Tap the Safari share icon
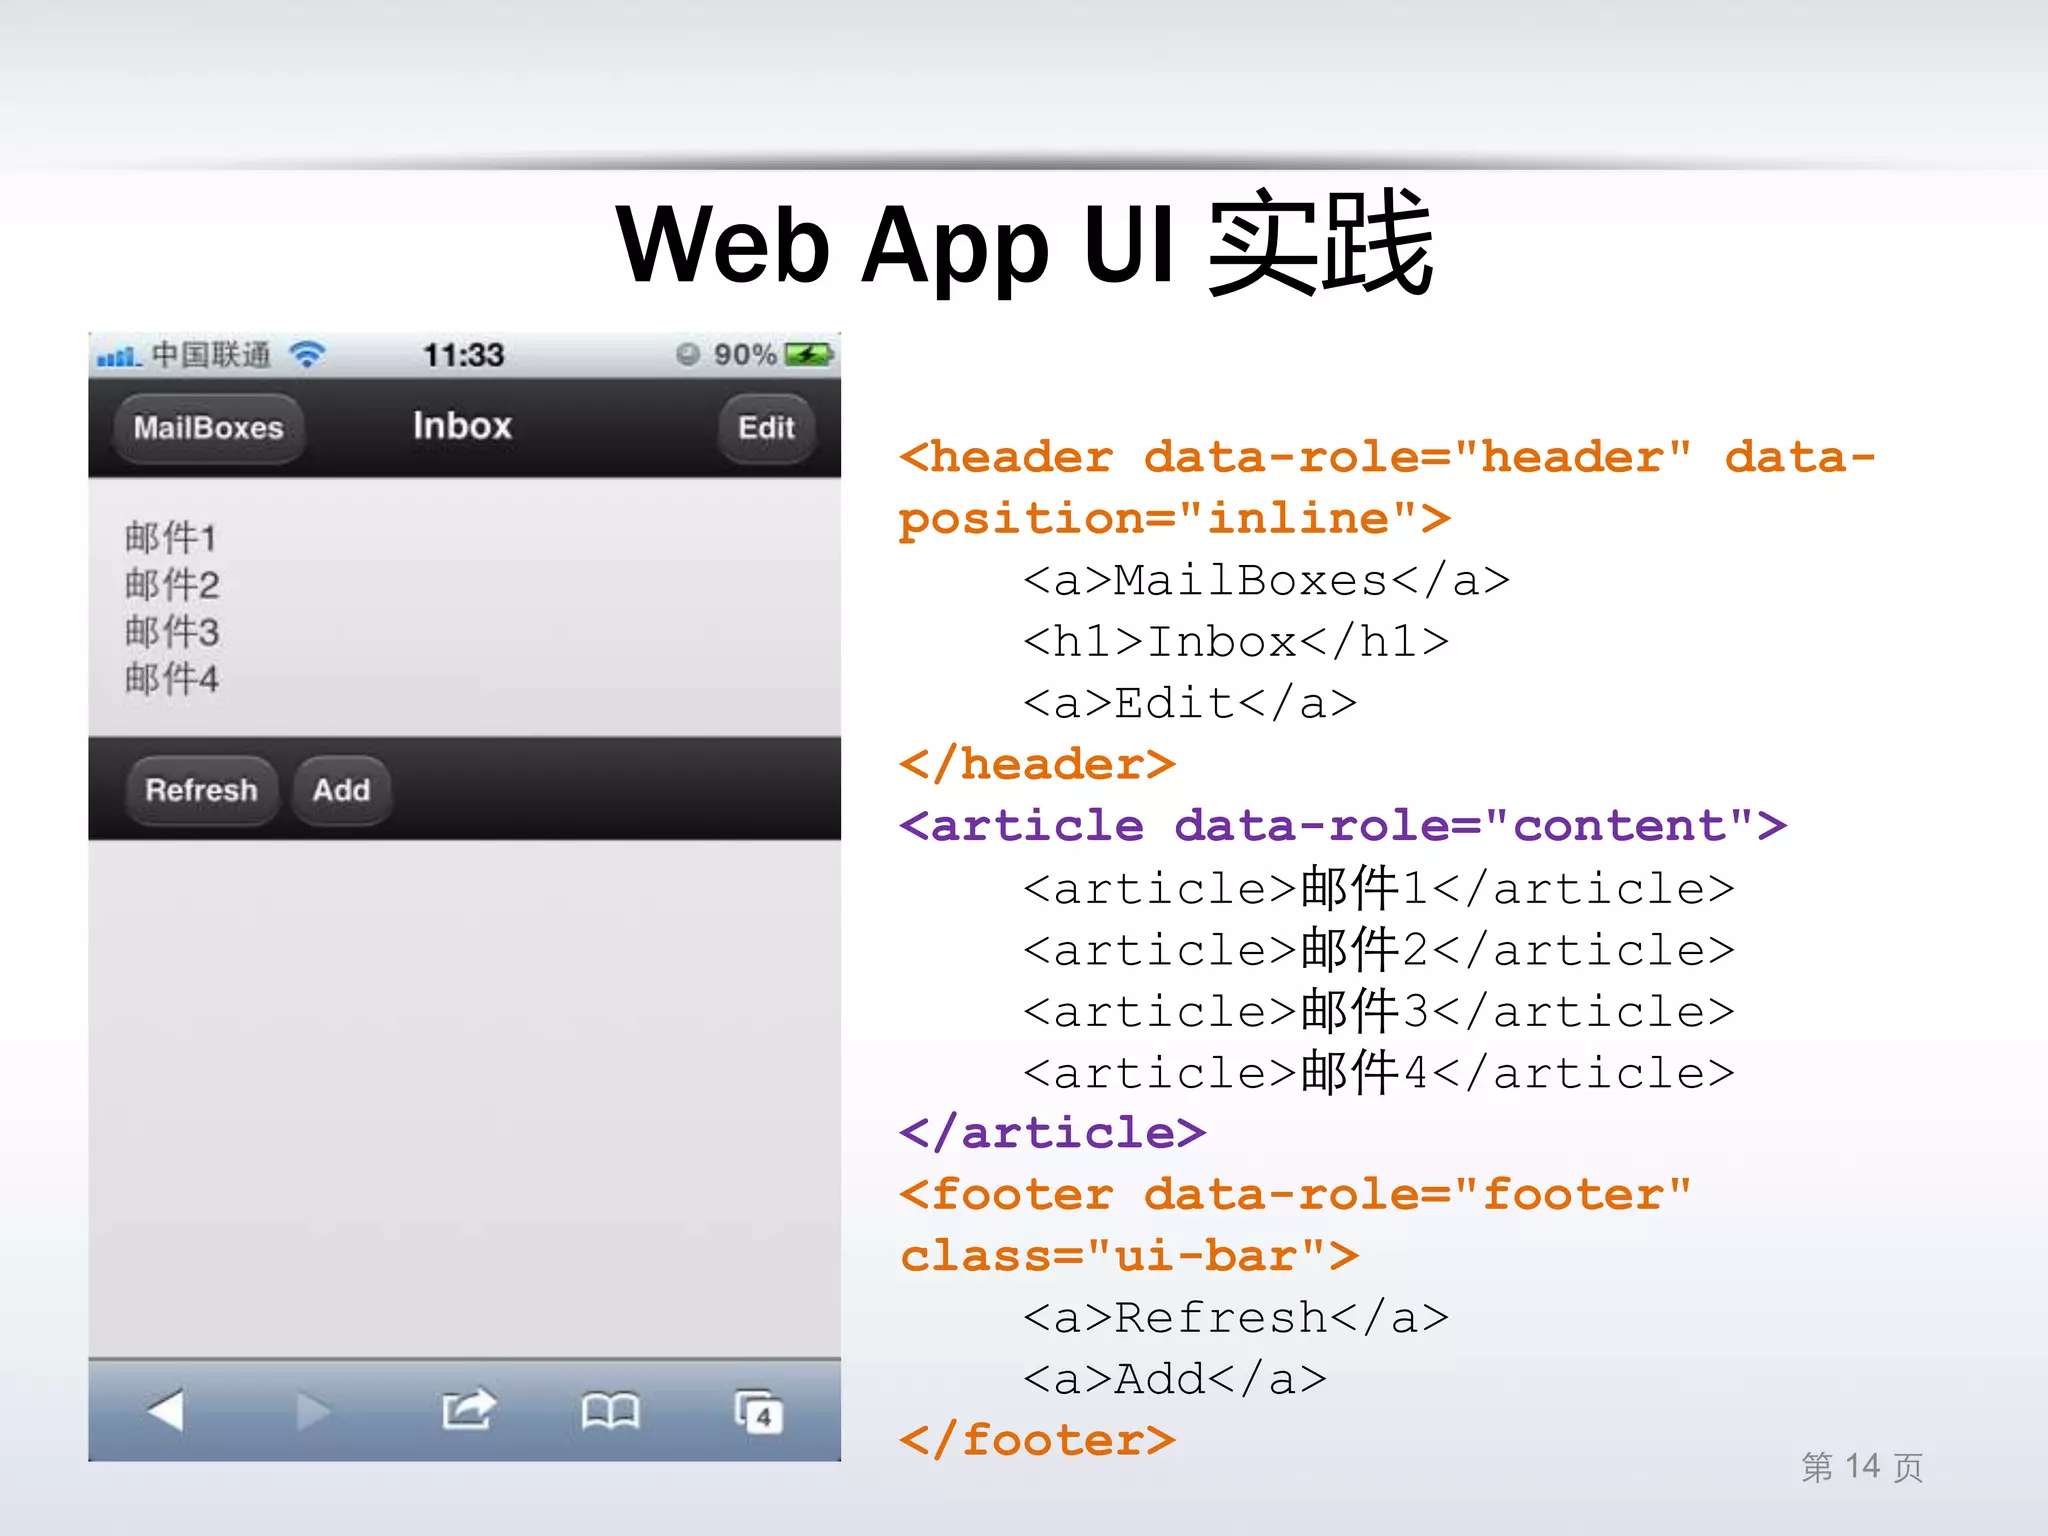This screenshot has height=1536, width=2048. click(468, 1409)
